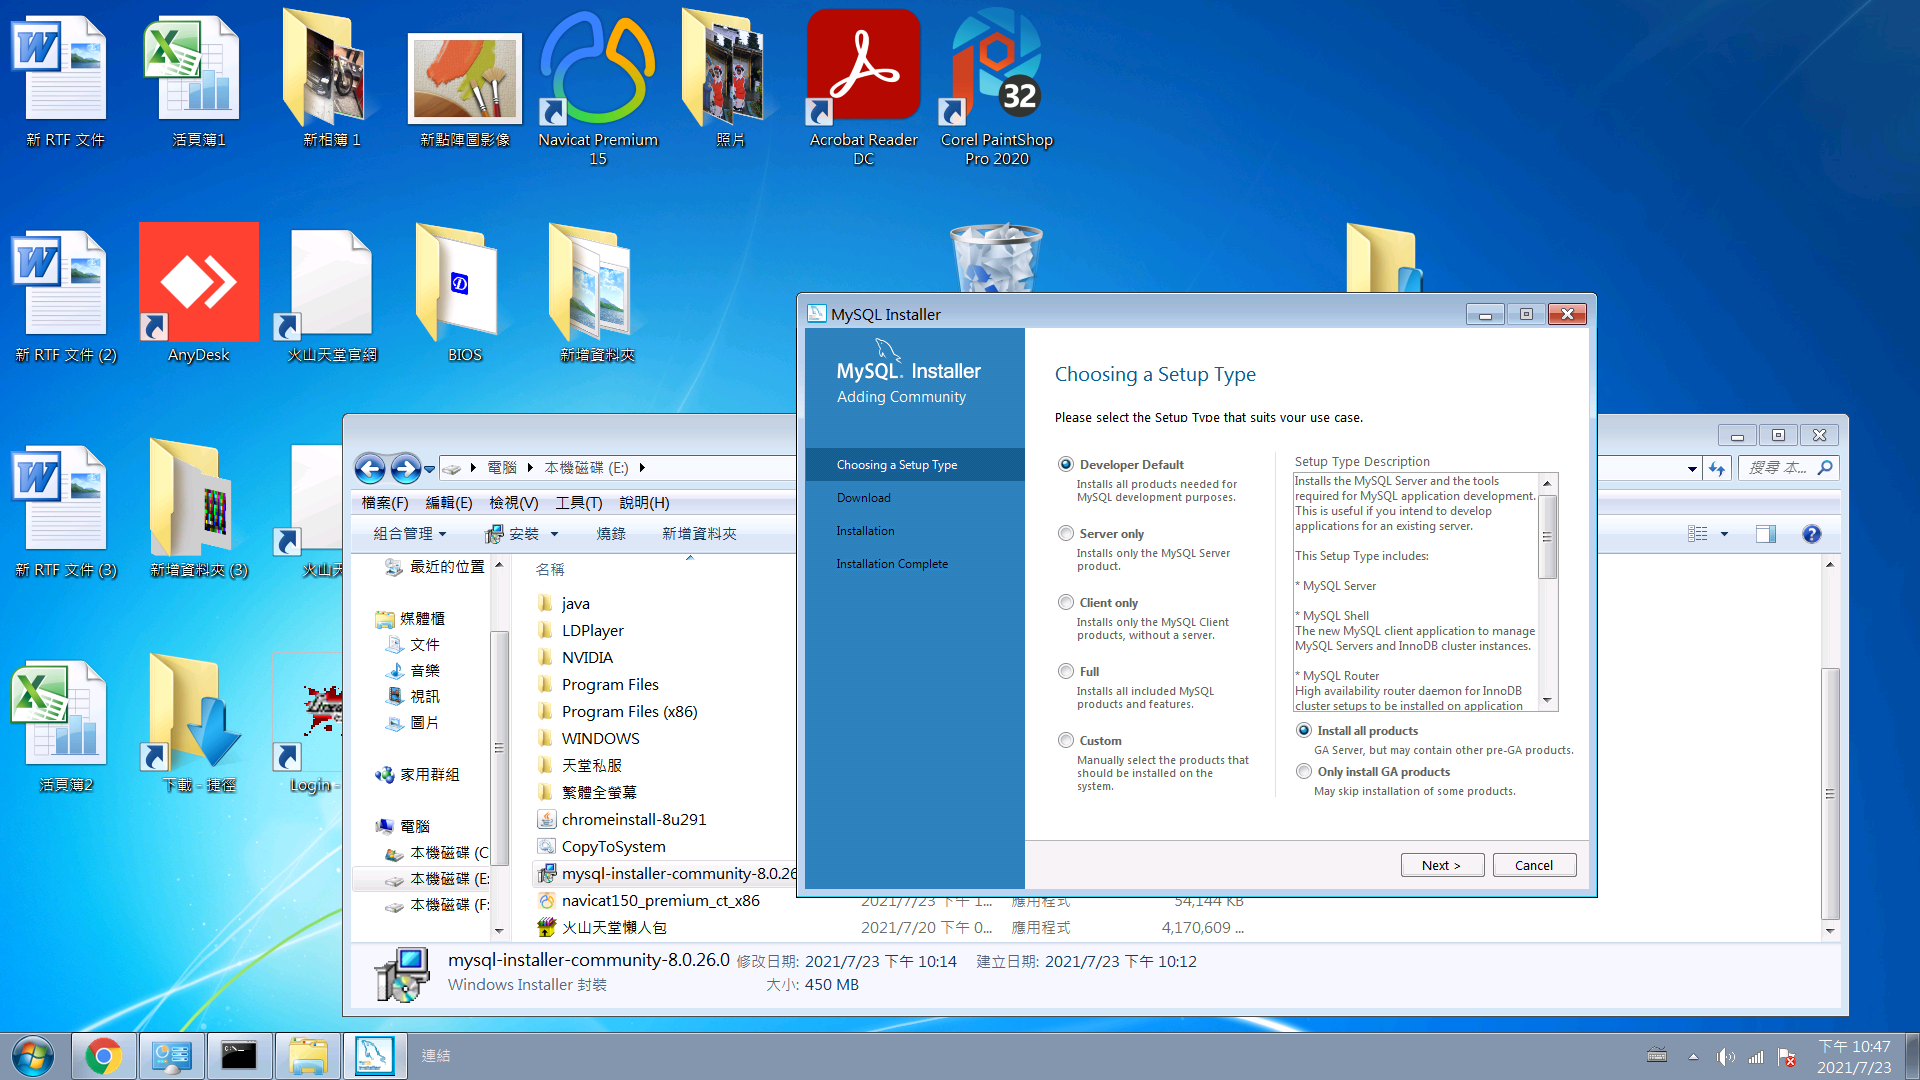Open 檢視(V) menu in Explorer

coord(514,503)
